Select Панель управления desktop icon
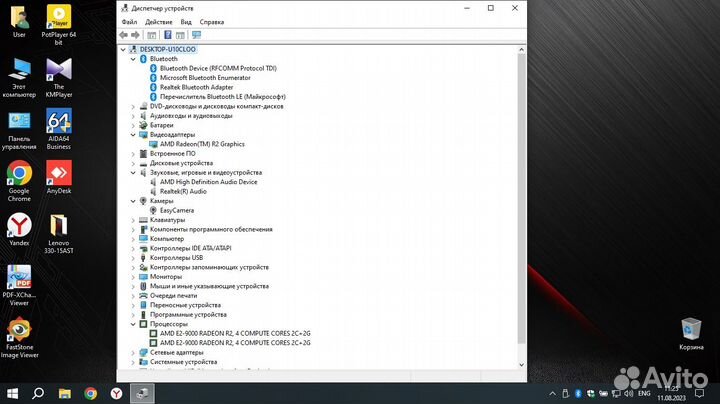 click(19, 129)
